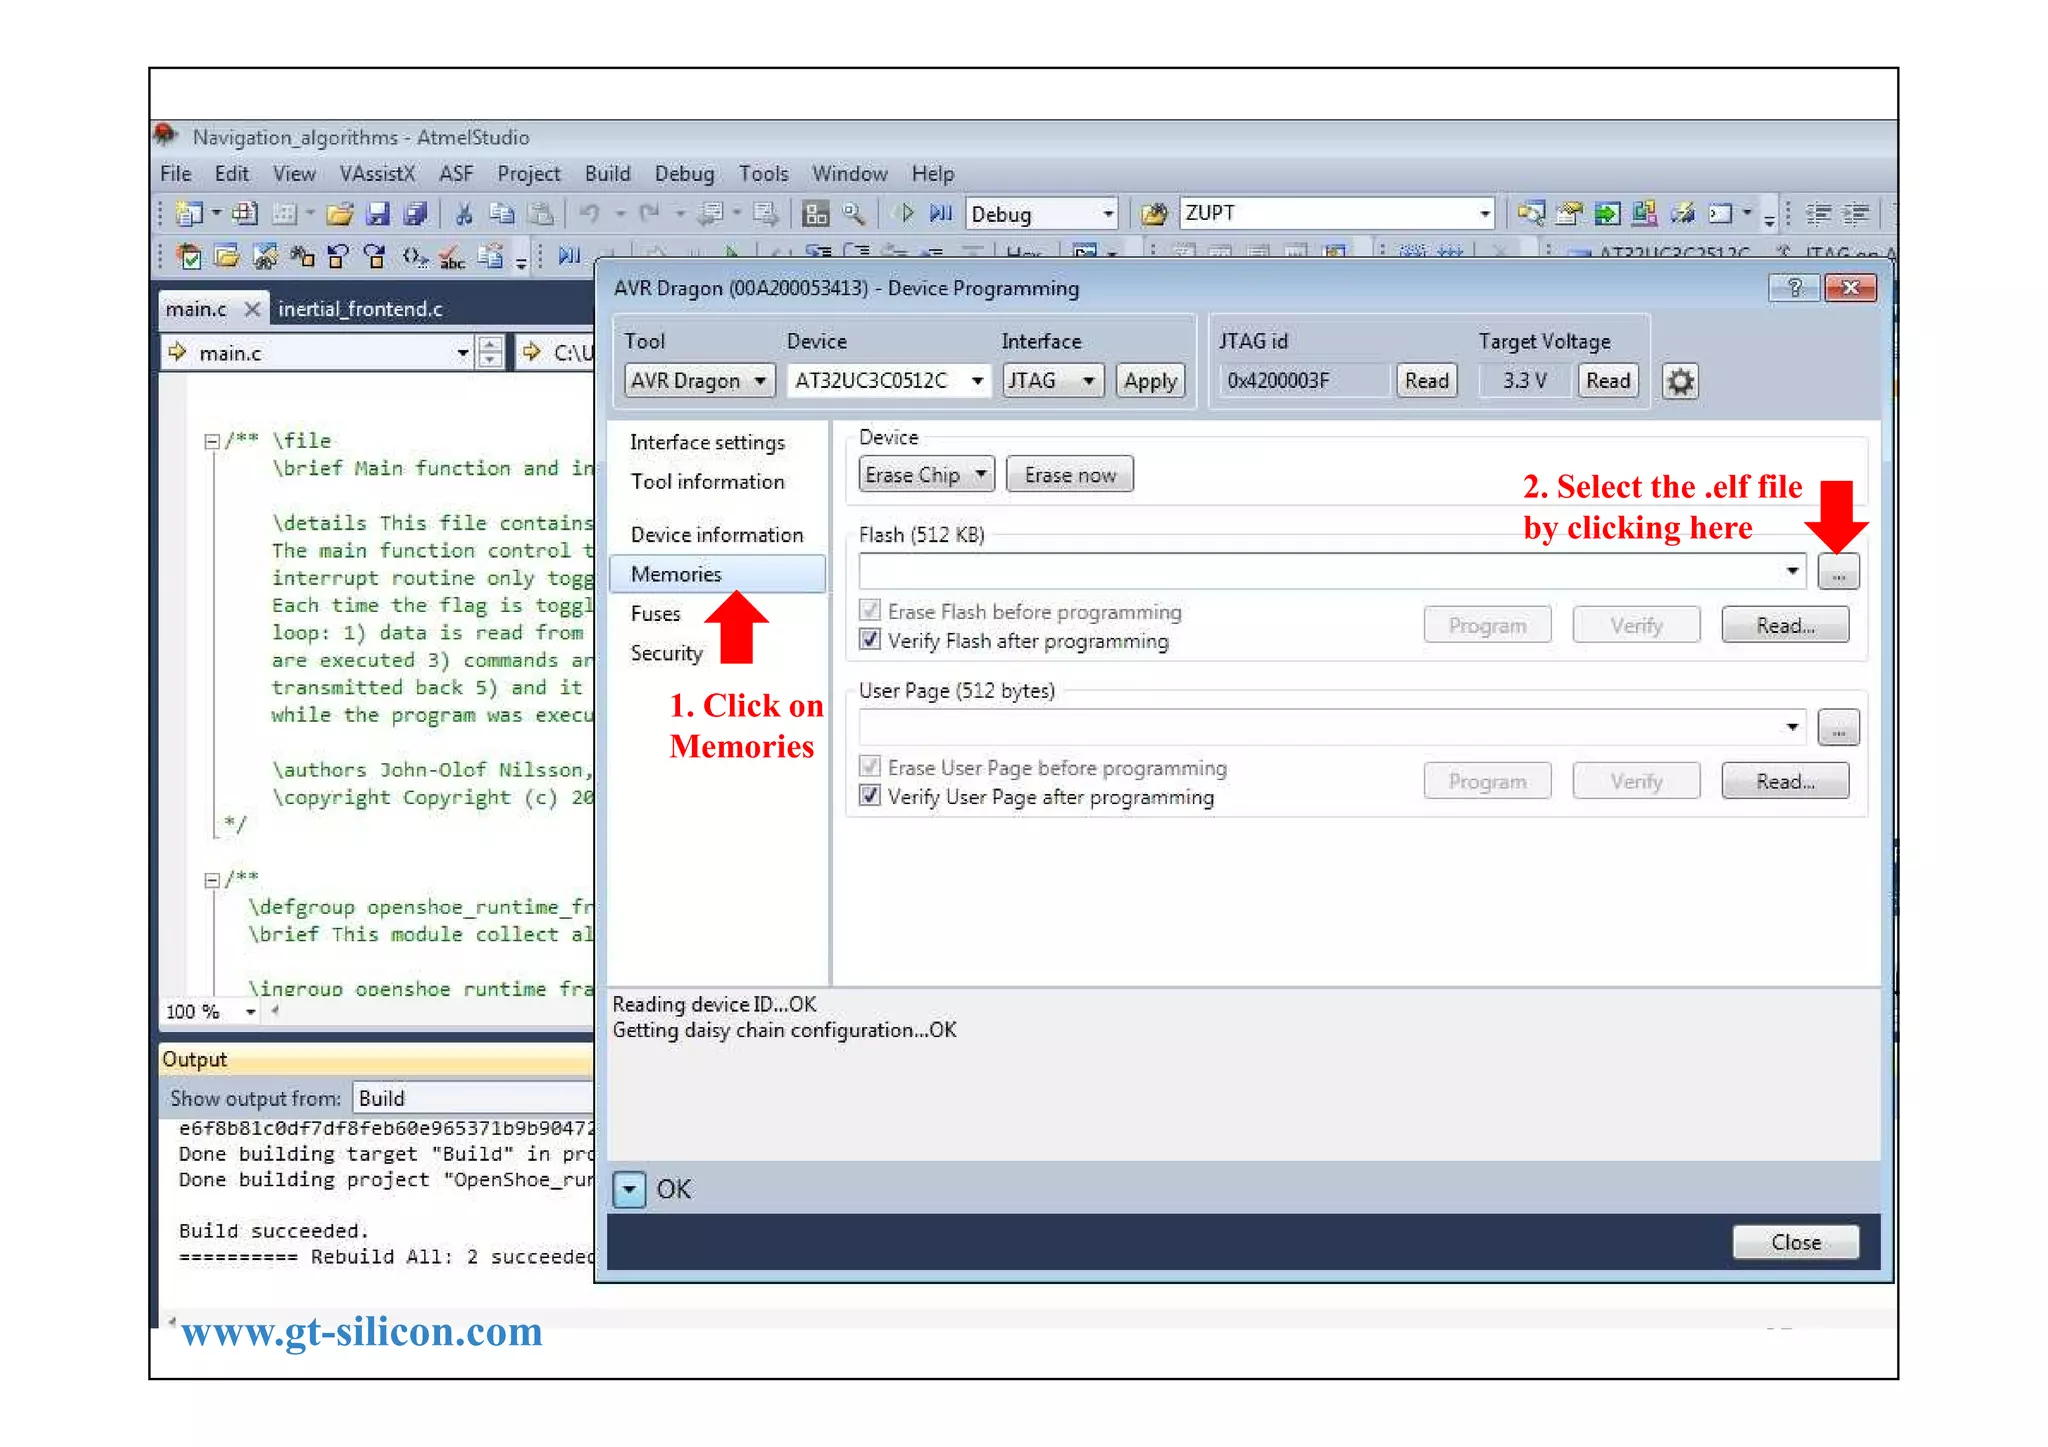Open the JTAG interface dropdown
This screenshot has height=1447, width=2048.
[1052, 381]
